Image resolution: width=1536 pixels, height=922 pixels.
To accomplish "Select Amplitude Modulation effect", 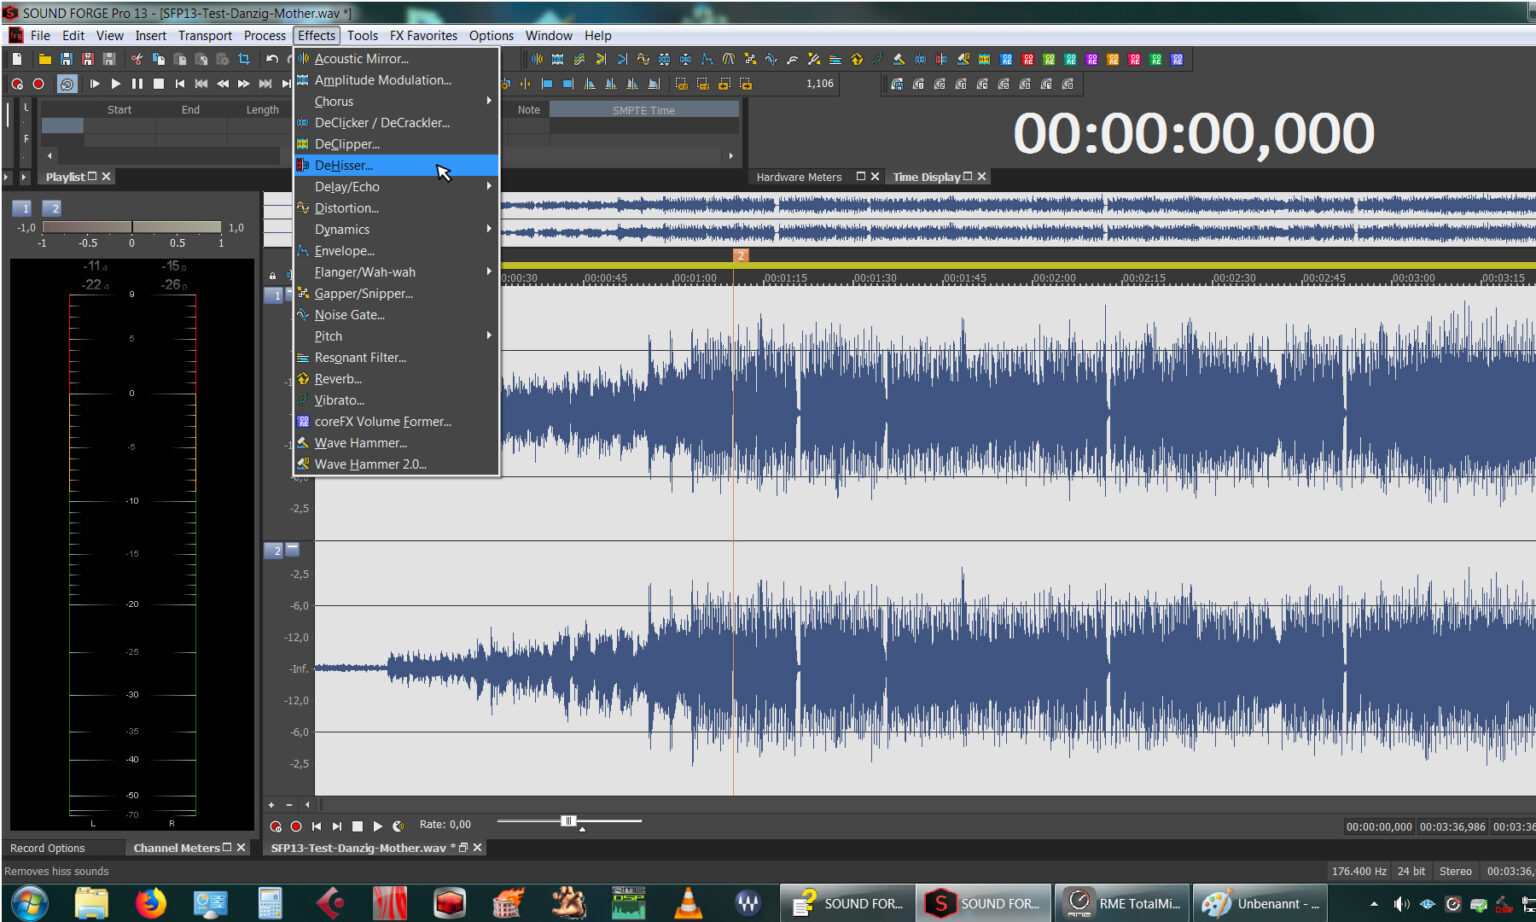I will 396,80.
